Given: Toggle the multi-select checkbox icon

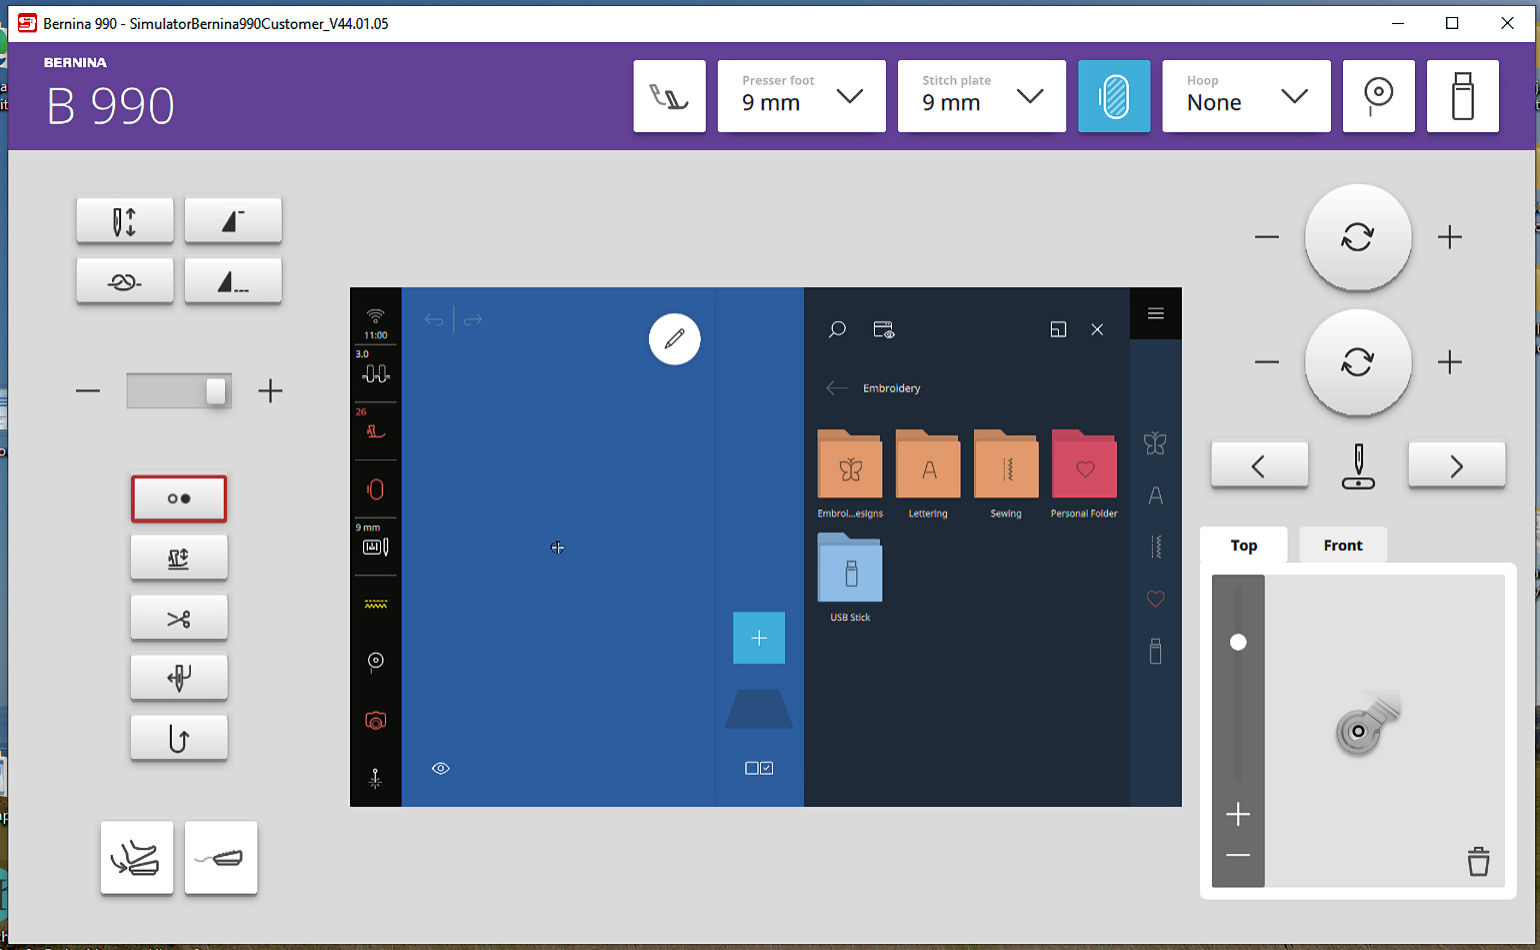Looking at the screenshot, I should pos(759,768).
